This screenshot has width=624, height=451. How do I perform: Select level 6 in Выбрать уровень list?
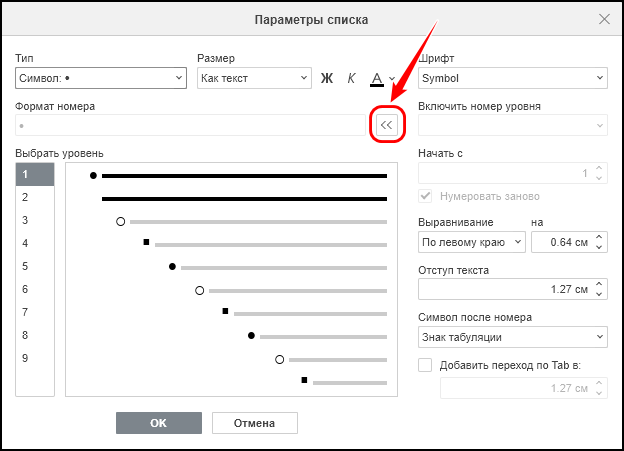tap(35, 289)
